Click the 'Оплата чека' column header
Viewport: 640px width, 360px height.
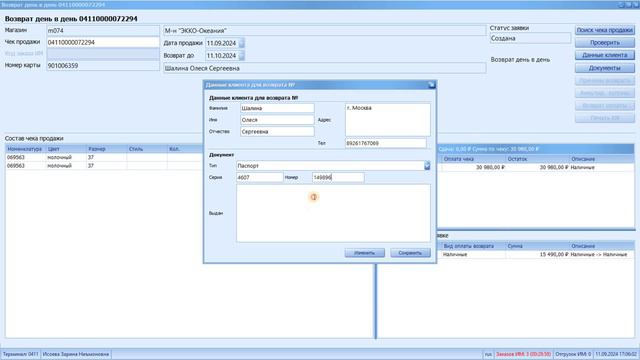coord(473,159)
